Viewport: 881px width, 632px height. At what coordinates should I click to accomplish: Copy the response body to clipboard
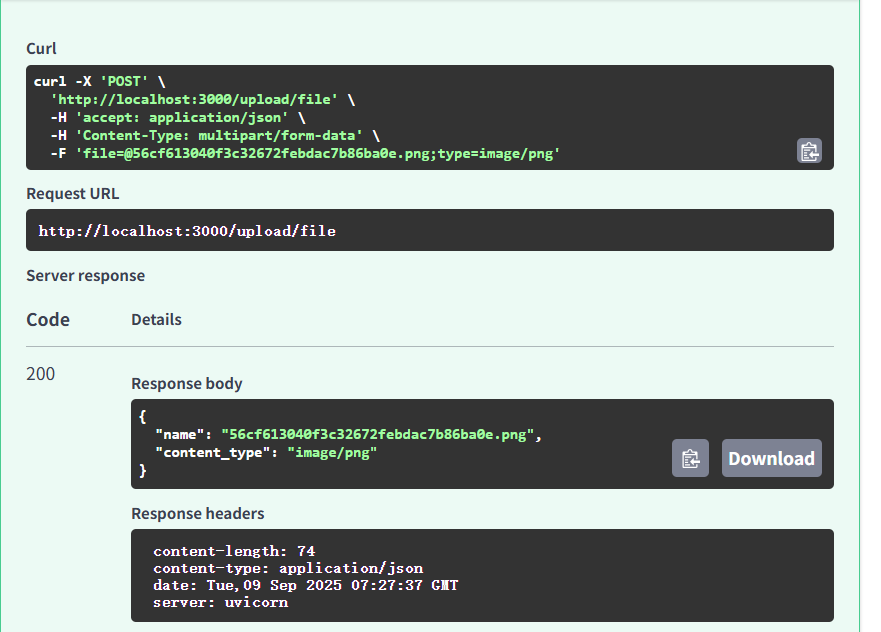pyautogui.click(x=690, y=458)
